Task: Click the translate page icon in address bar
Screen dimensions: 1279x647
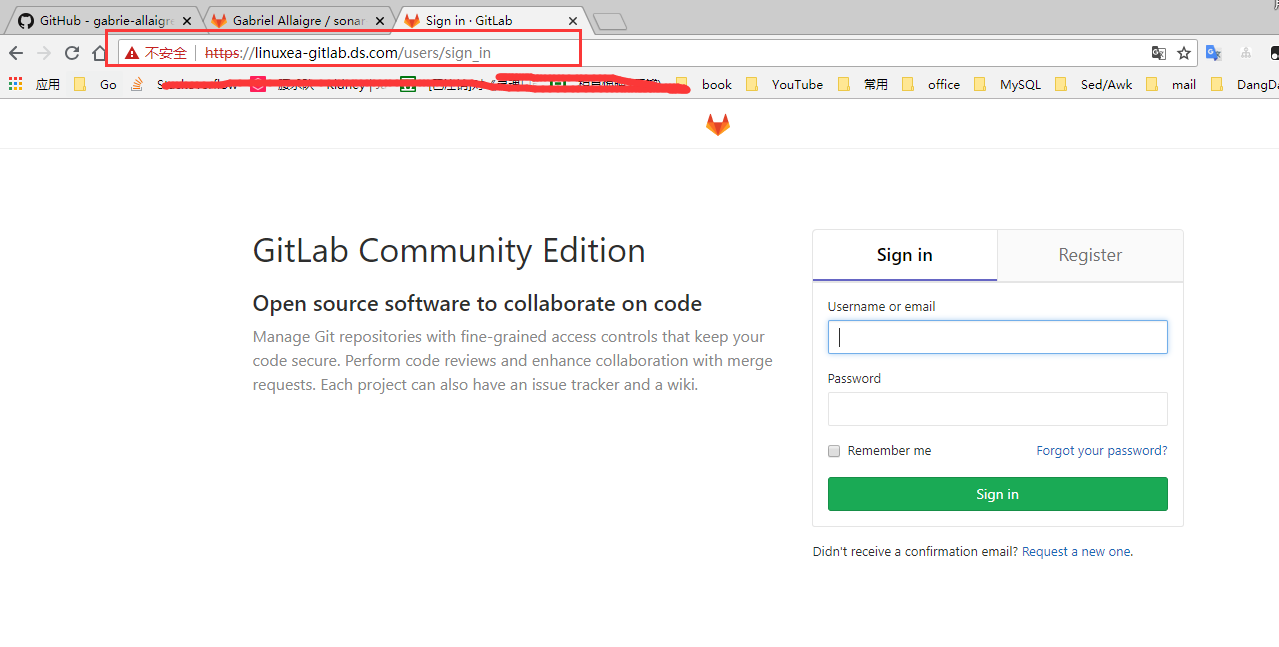Action: click(x=1158, y=53)
